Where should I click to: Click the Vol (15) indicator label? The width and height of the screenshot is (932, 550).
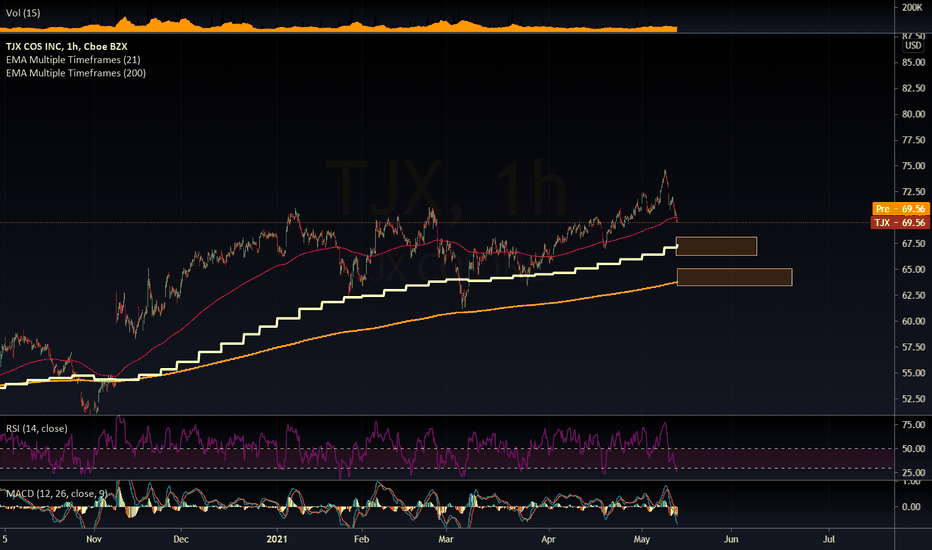pos(23,12)
